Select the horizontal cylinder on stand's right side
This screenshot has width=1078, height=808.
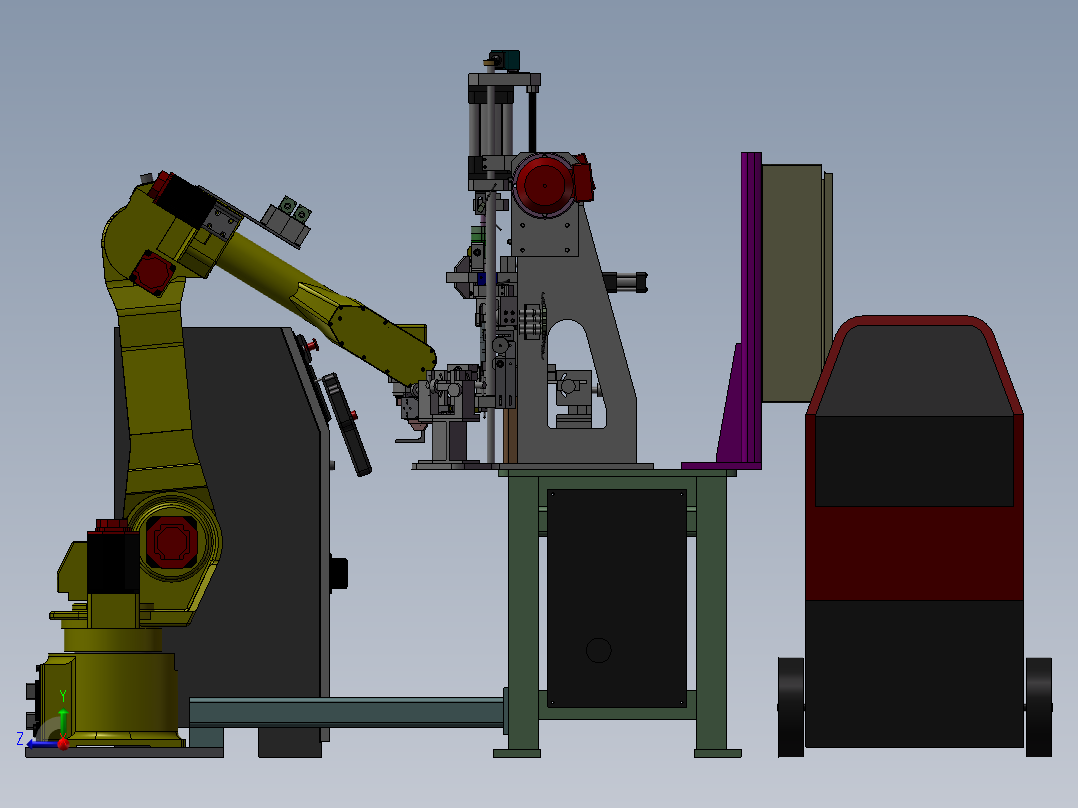click(626, 282)
